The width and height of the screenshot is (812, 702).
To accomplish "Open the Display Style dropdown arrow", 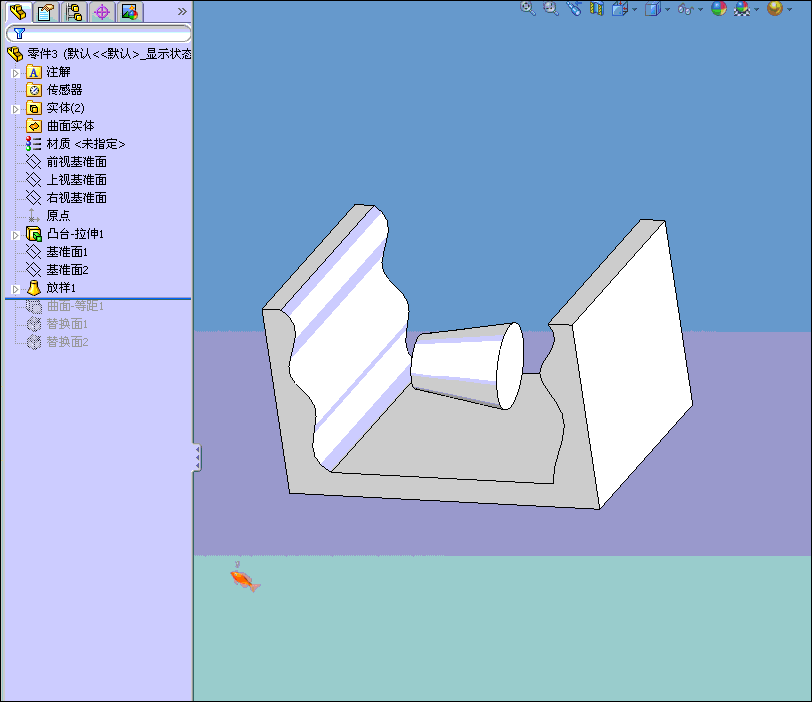I will tap(668, 9).
